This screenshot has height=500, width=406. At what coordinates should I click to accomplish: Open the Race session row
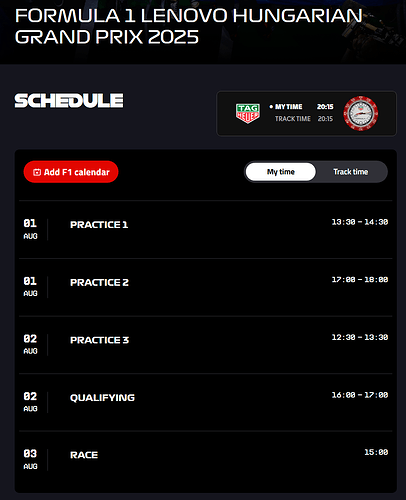click(x=206, y=460)
